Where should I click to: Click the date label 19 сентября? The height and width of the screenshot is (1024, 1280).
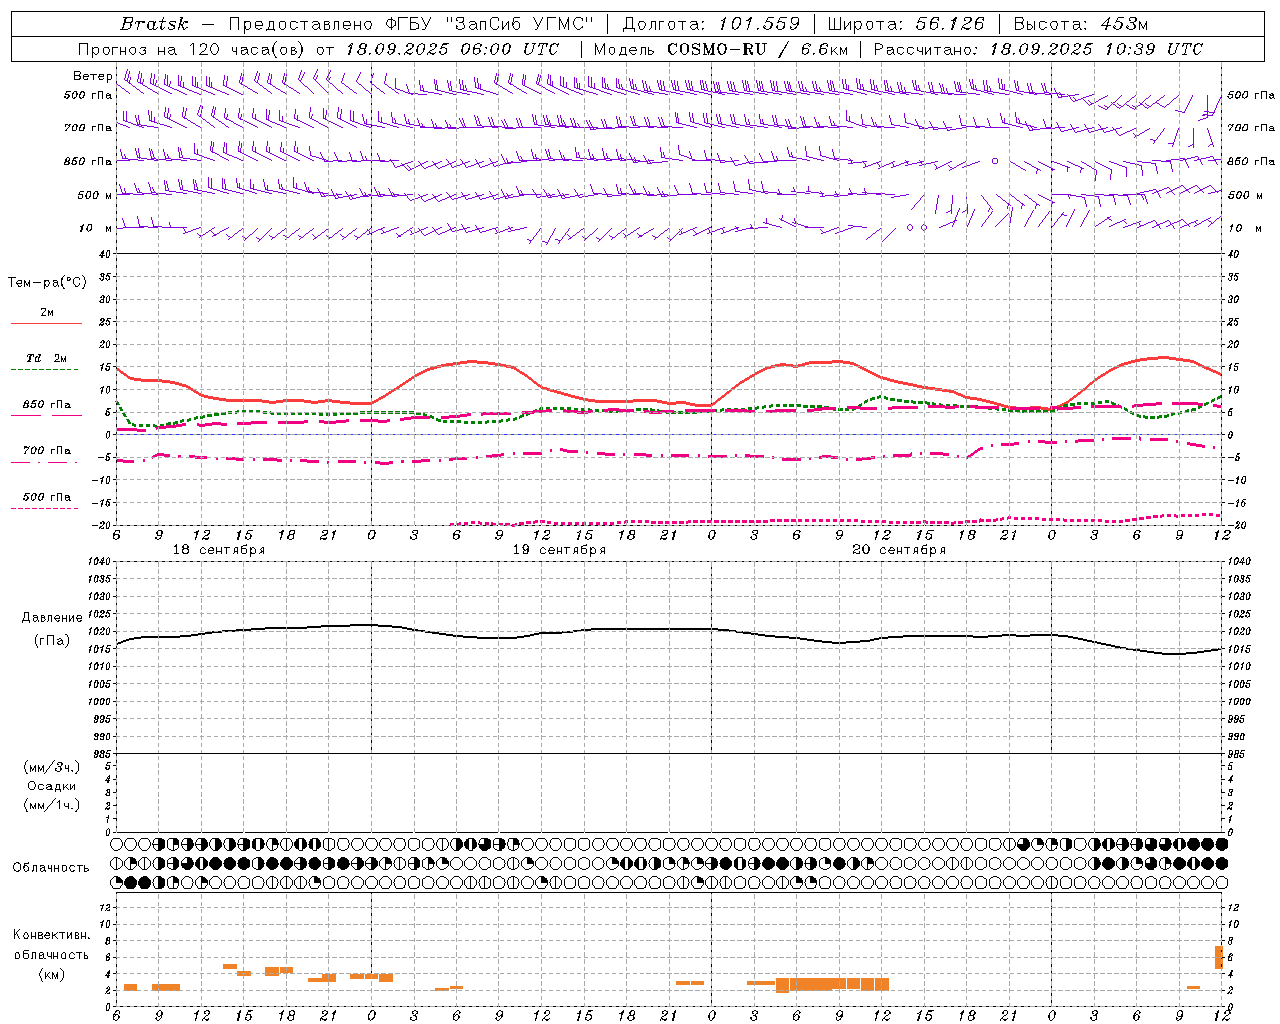pyautogui.click(x=559, y=550)
